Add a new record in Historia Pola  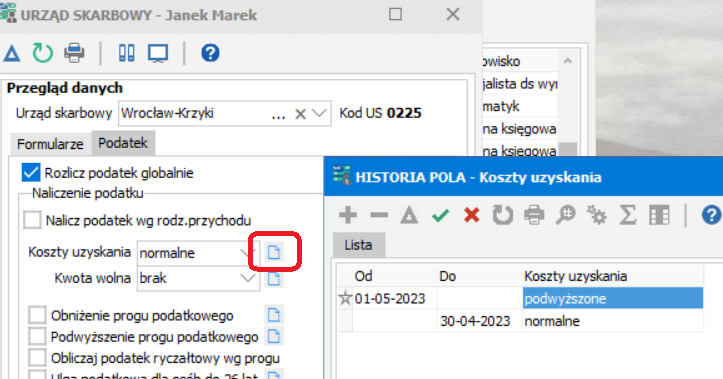pos(348,215)
